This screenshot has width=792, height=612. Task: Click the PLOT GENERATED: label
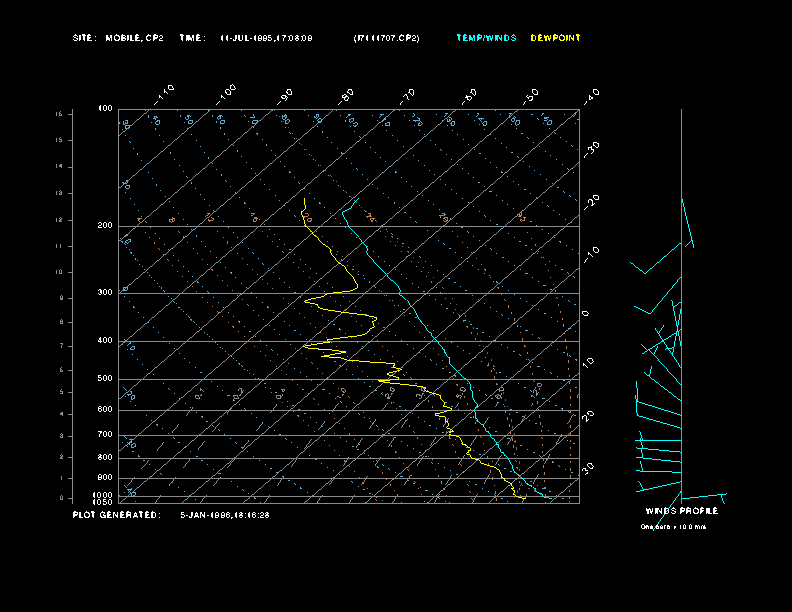tap(117, 515)
